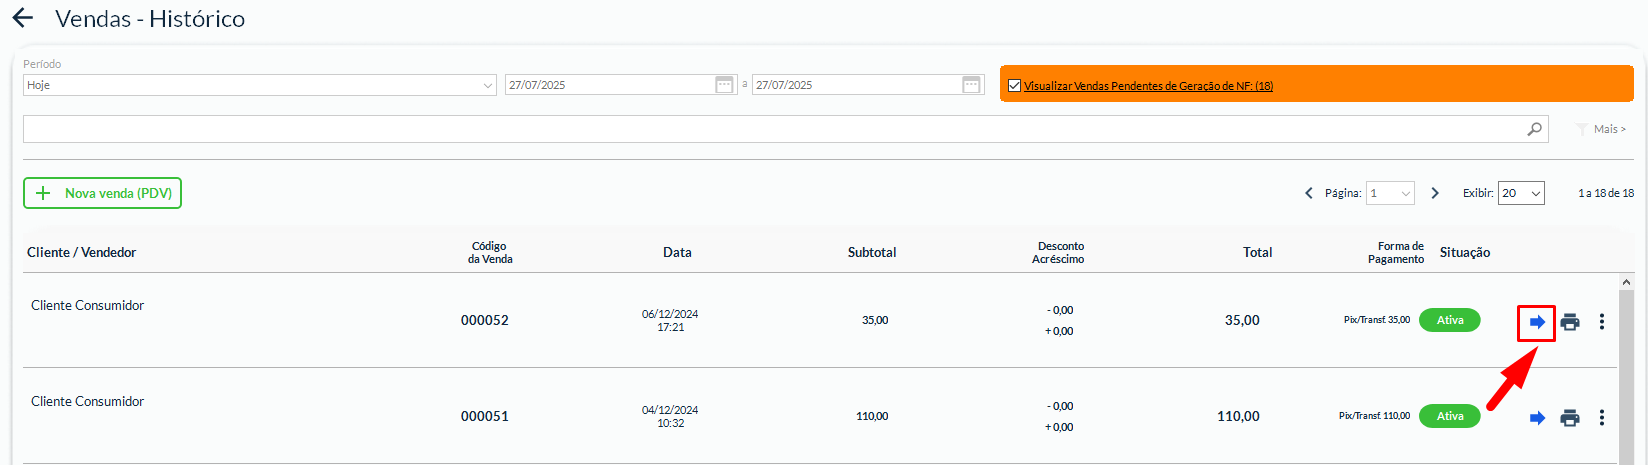Expand the Mais filters option
Screen dimensions: 1648x465
coord(1602,129)
